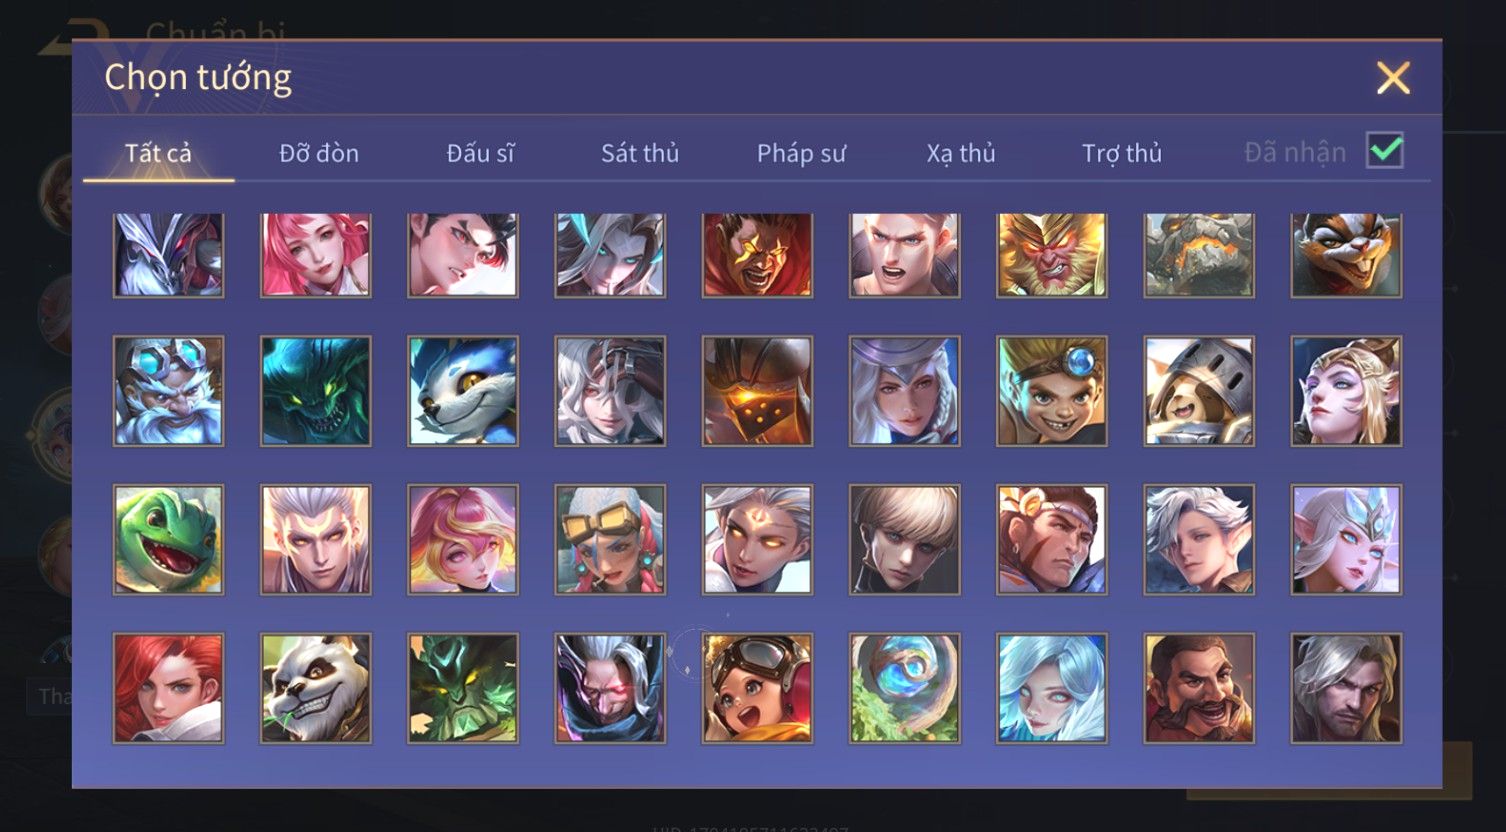Screen dimensions: 1506x832
Task: Select the blue fox hero portrait
Action: 463,391
